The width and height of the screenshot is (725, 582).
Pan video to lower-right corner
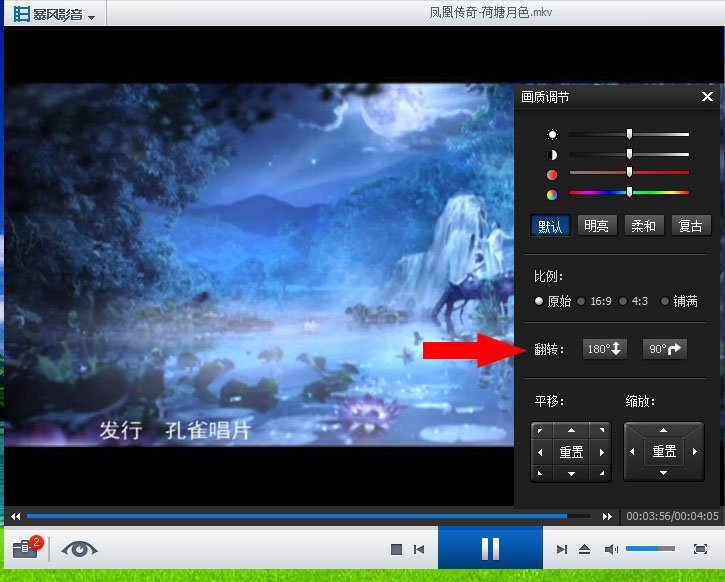(602, 473)
